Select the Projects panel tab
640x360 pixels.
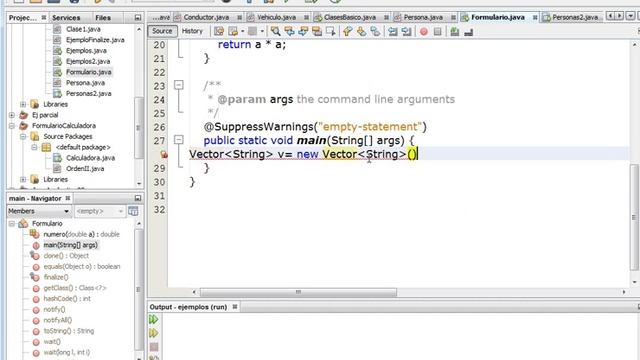(x=22, y=18)
